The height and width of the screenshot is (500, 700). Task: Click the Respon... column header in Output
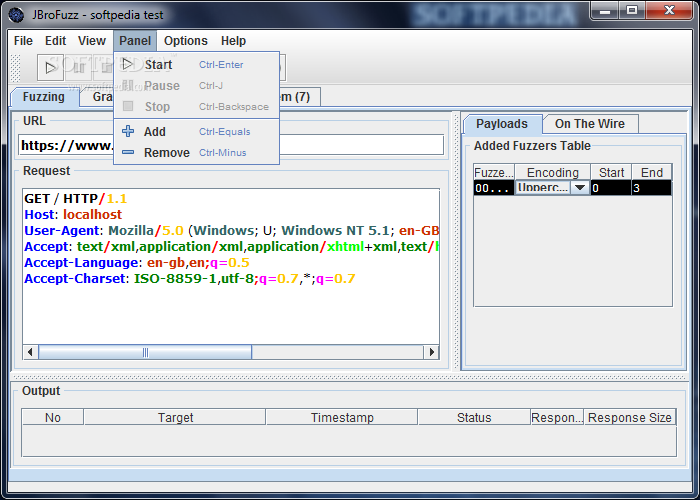[557, 417]
